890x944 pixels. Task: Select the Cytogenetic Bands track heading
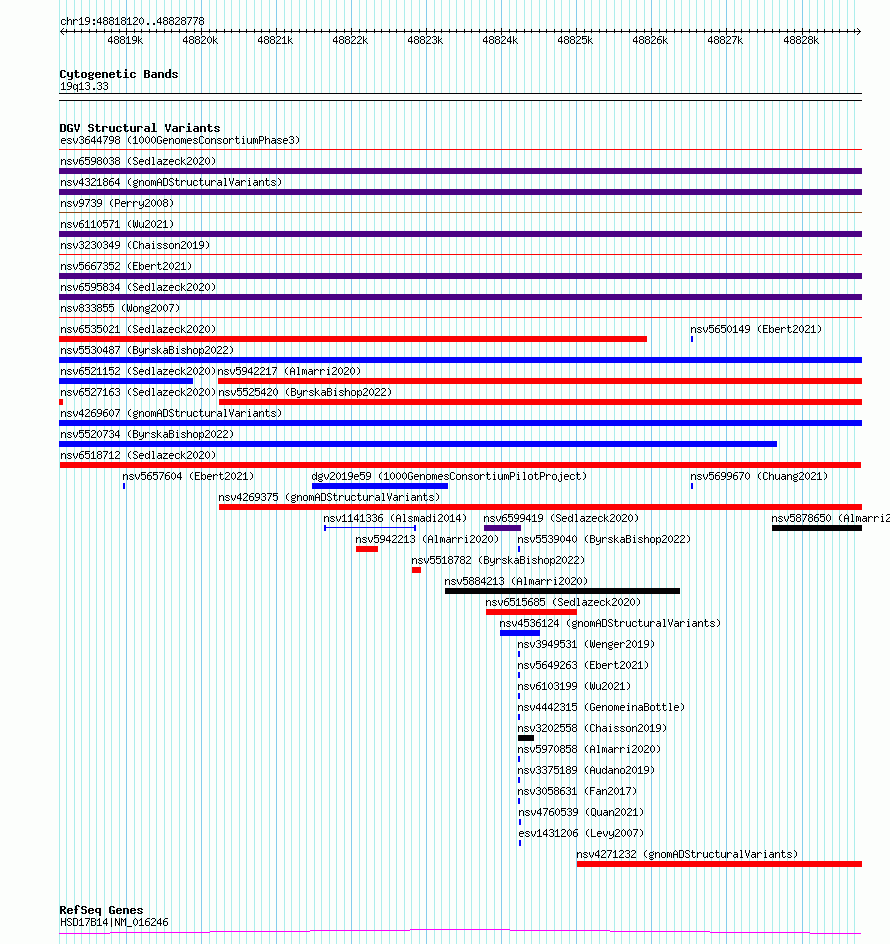119,74
